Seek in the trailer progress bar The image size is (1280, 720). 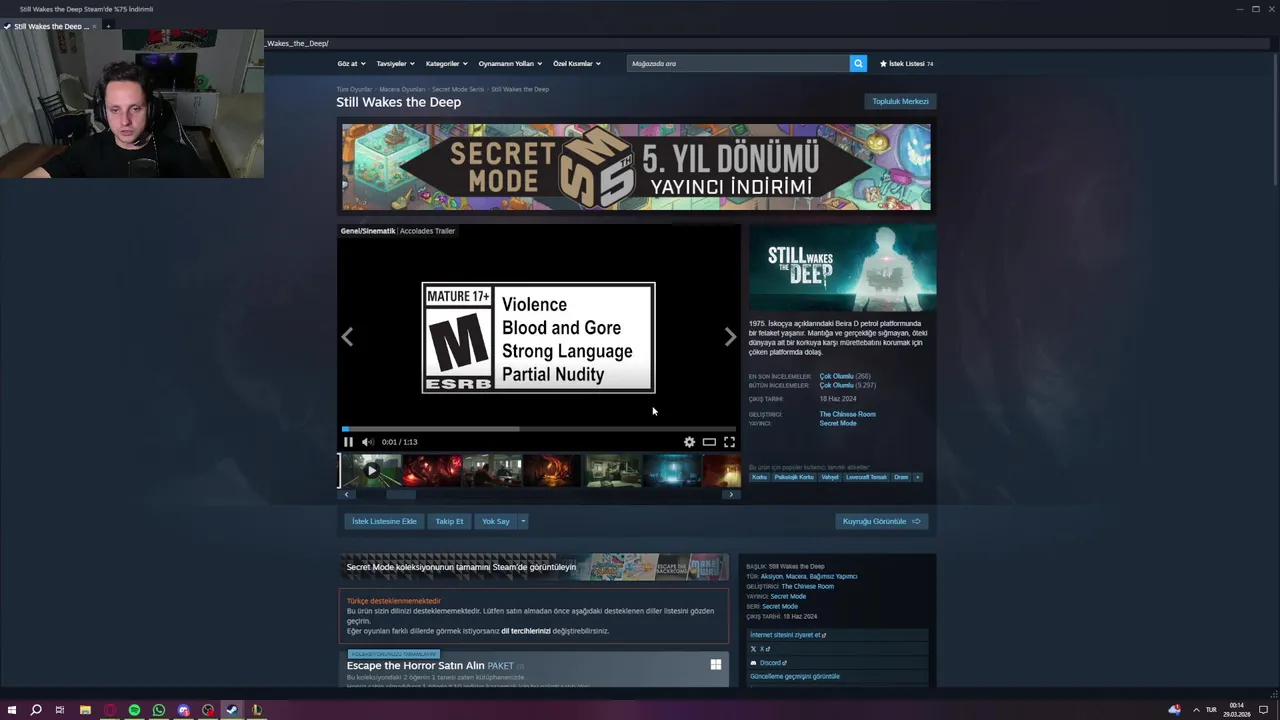538,429
